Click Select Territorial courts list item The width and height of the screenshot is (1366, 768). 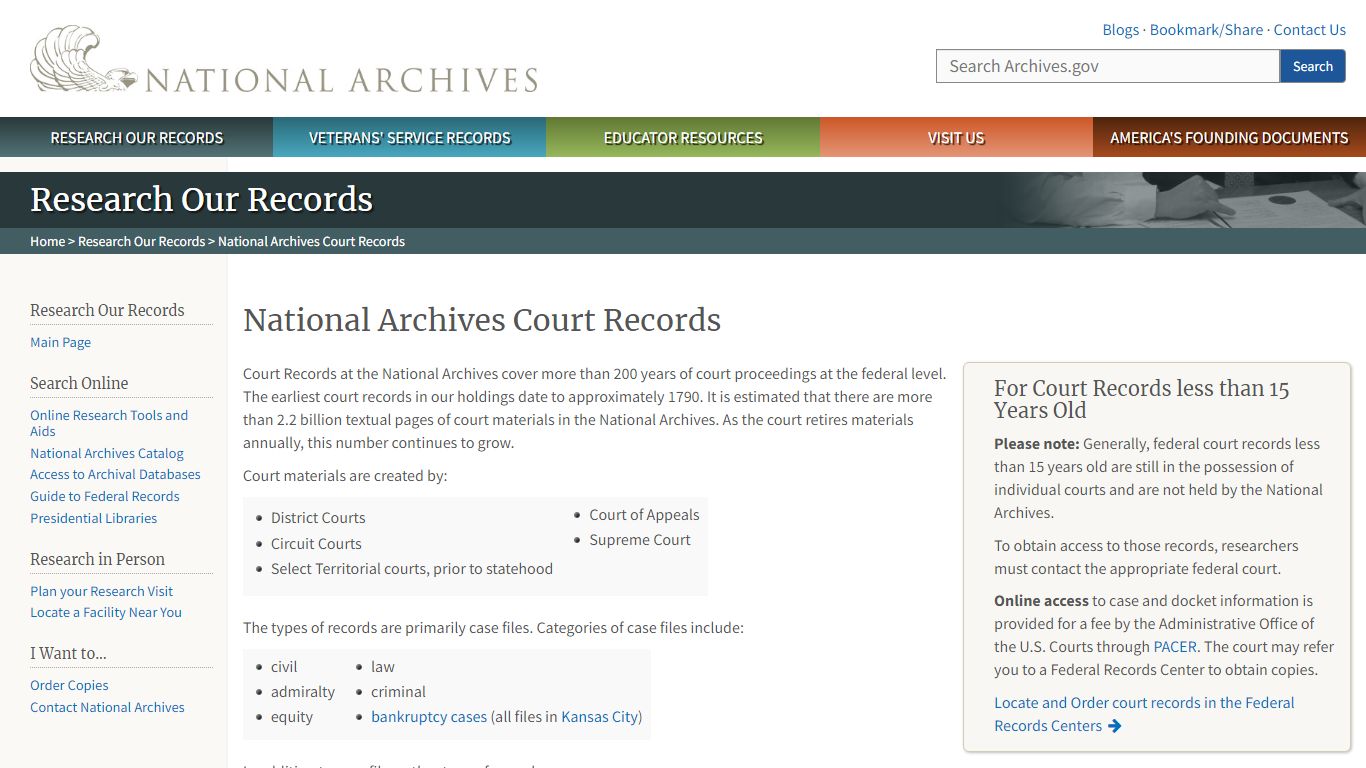[412, 569]
